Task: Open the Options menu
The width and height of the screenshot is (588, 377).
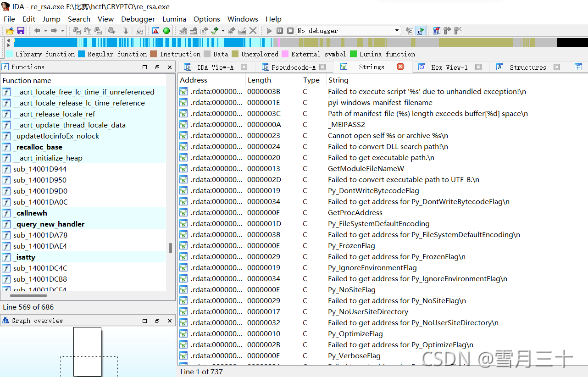Action: click(207, 19)
